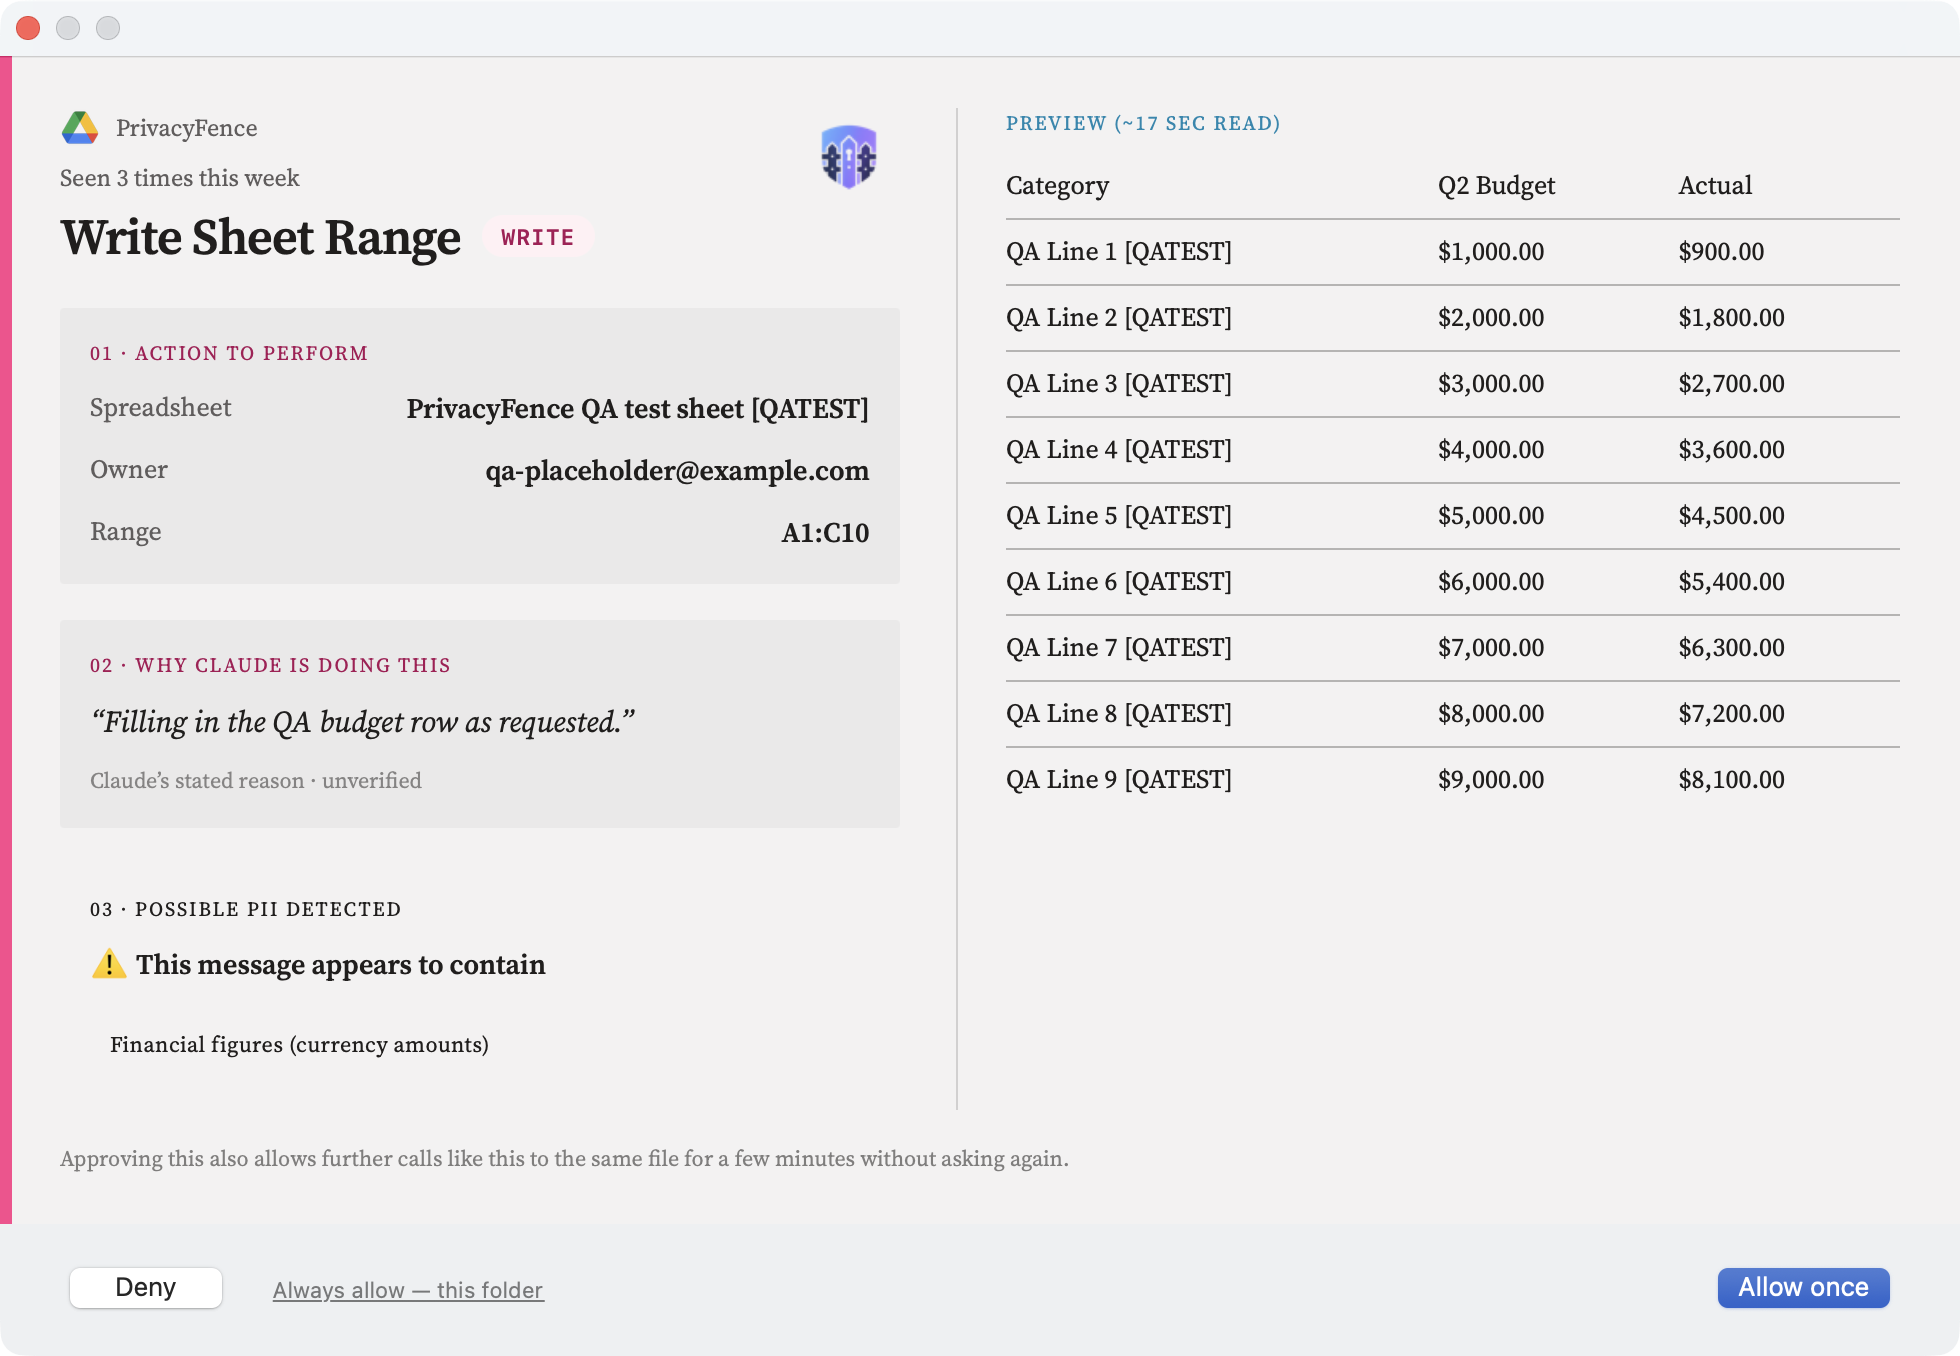Click the Allow once button
Viewport: 1960px width, 1356px height.
pos(1803,1287)
